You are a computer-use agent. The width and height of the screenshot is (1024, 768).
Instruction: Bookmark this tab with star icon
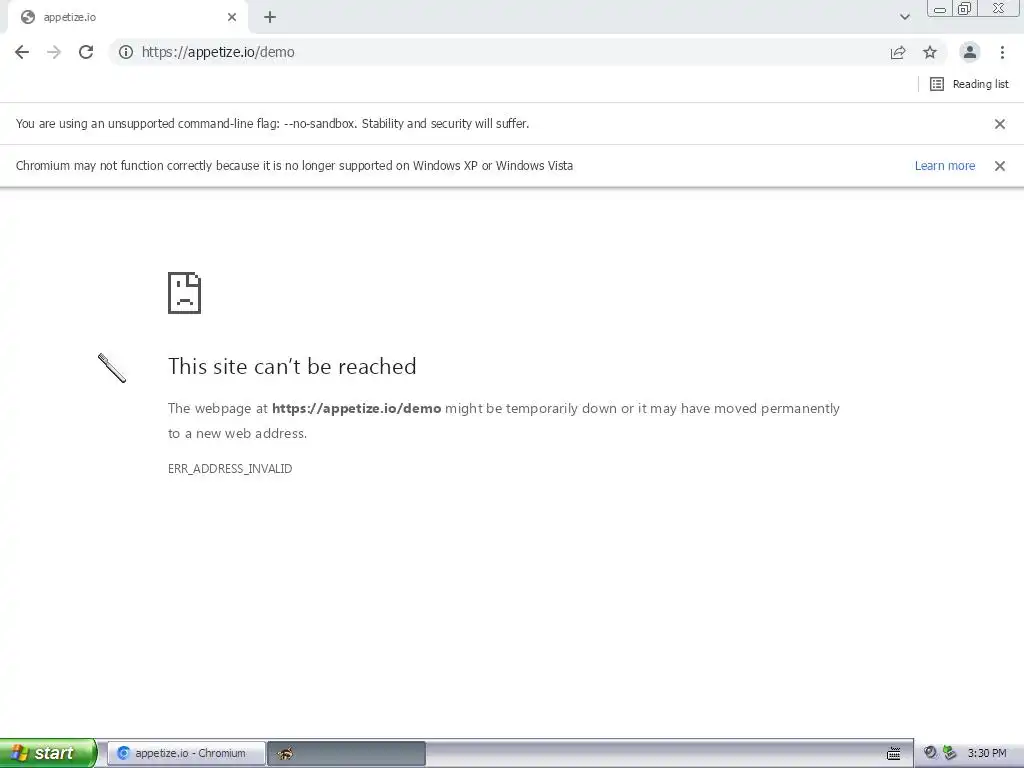(x=930, y=52)
